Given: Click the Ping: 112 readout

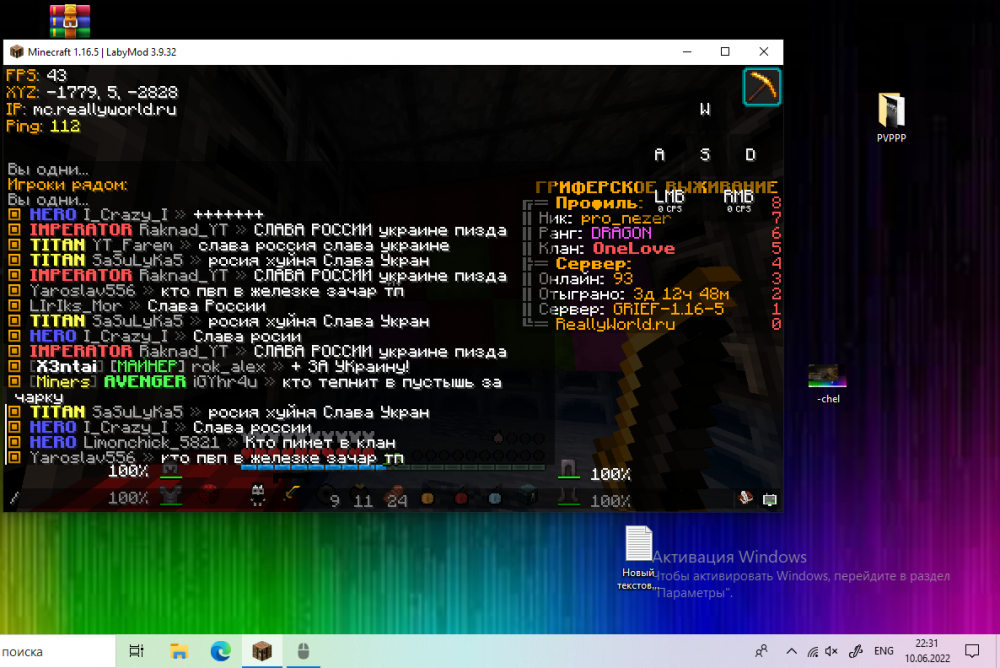Looking at the screenshot, I should pyautogui.click(x=43, y=126).
